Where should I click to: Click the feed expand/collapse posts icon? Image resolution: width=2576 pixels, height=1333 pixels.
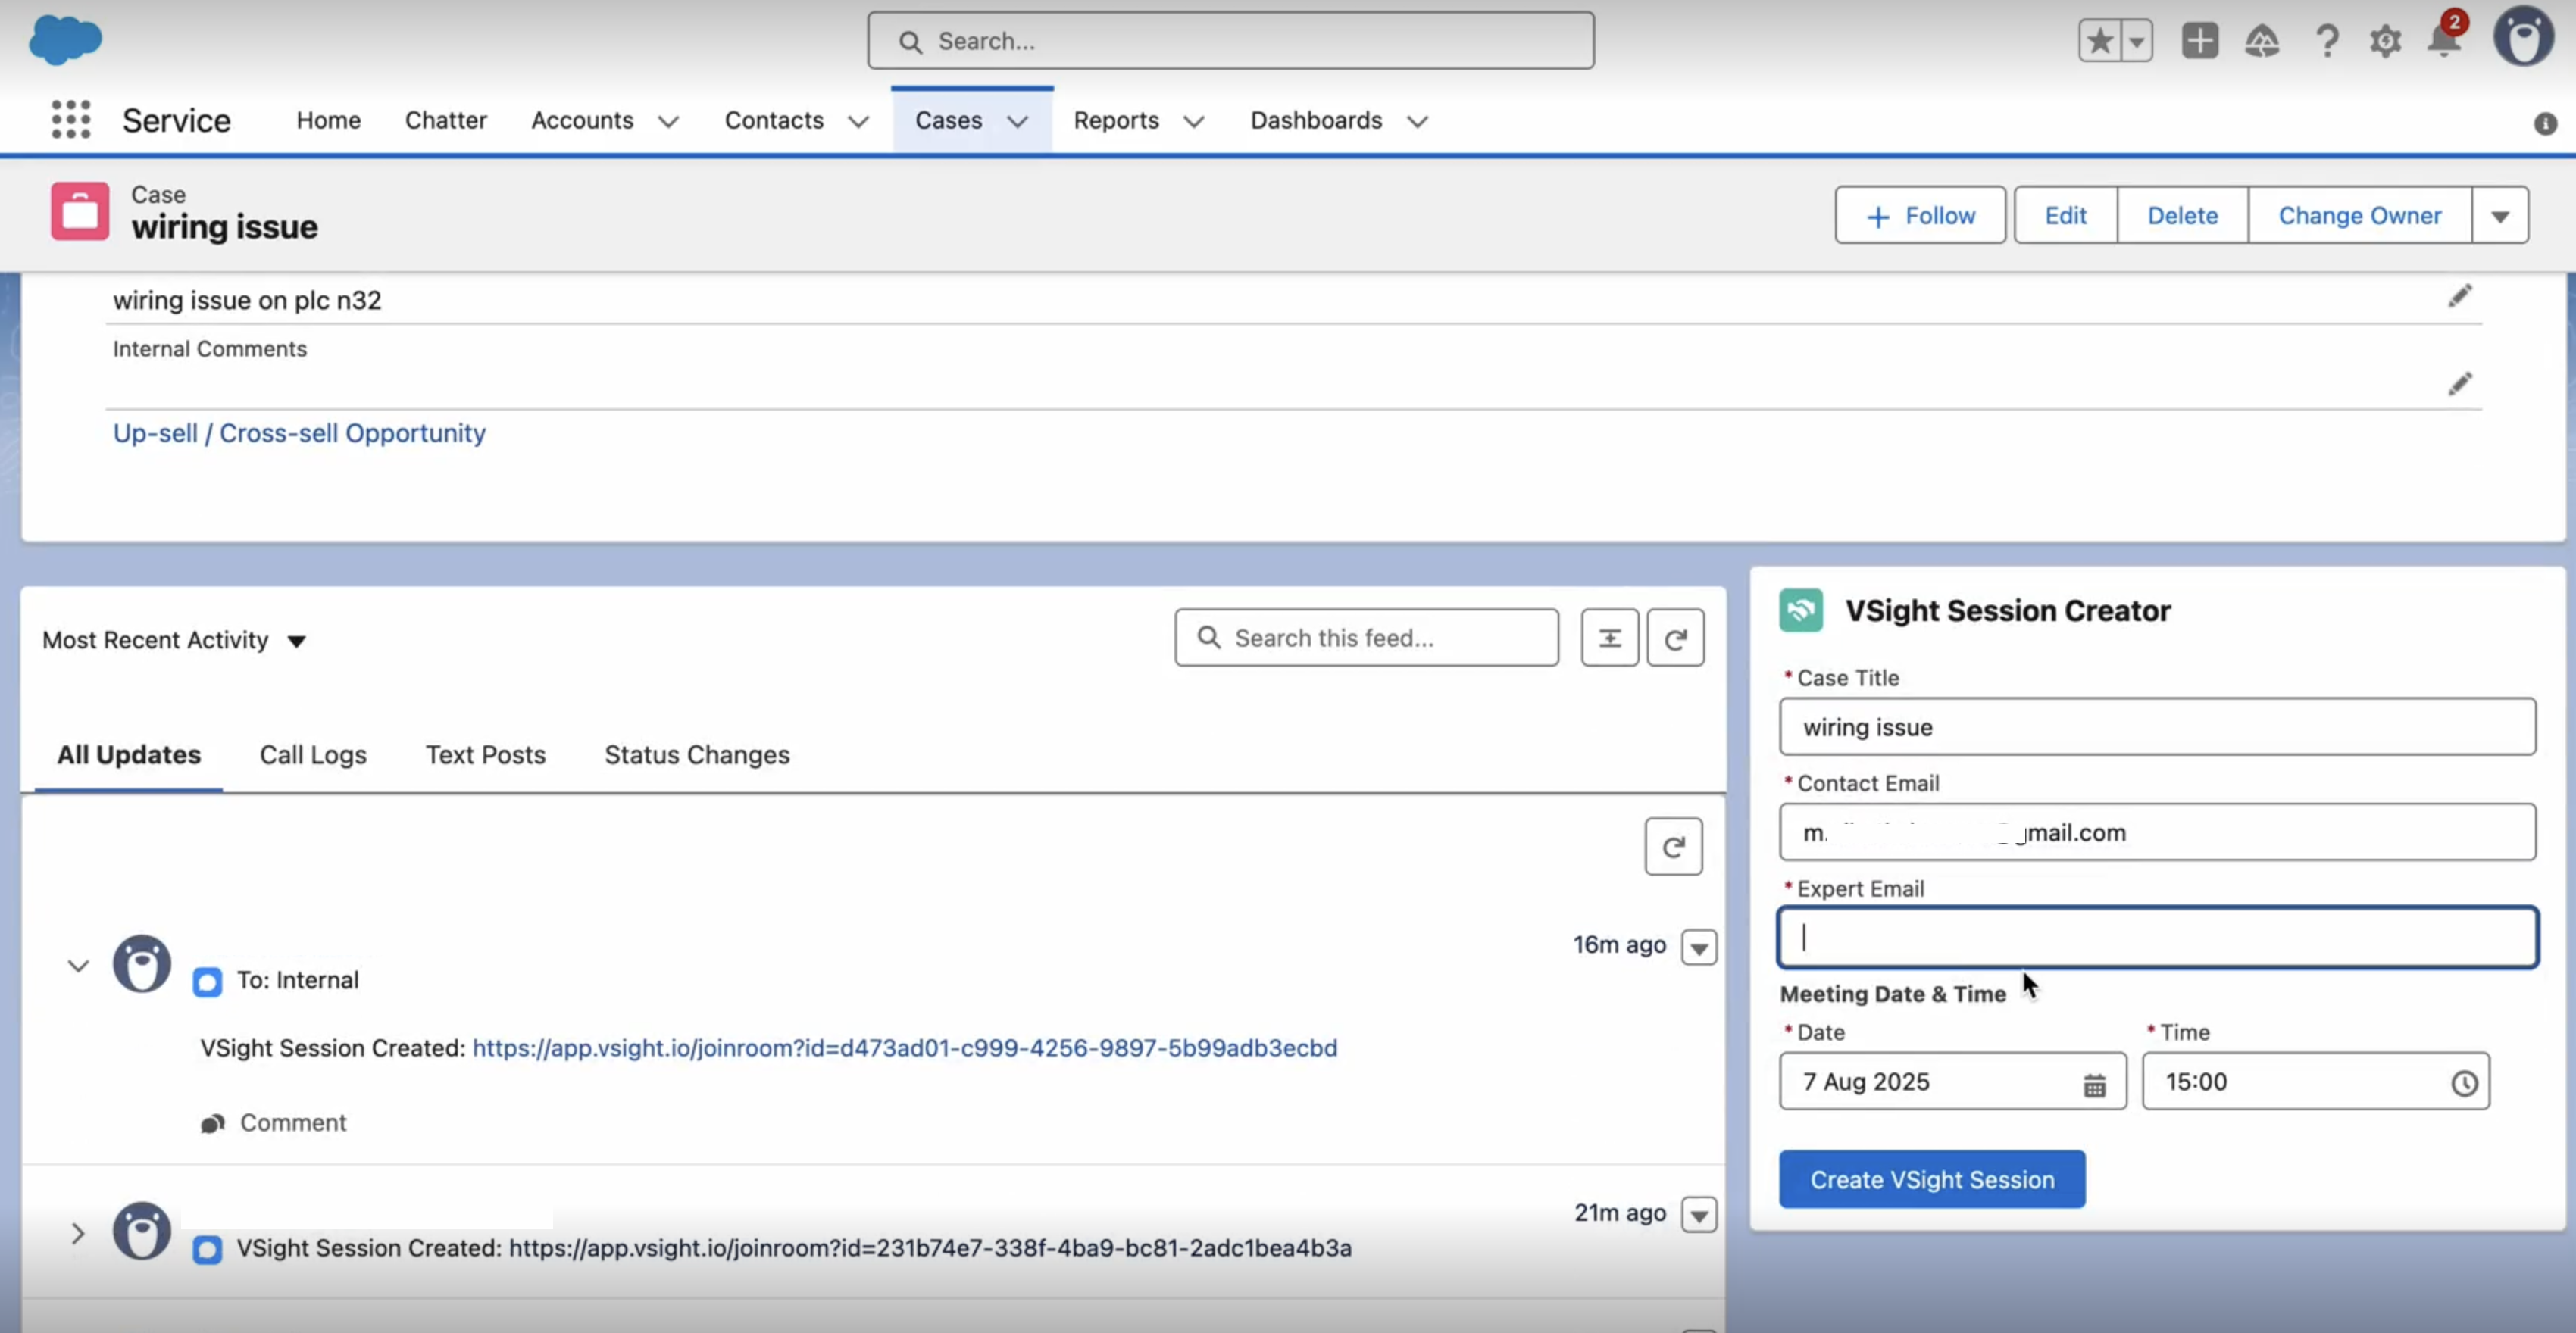coord(1609,638)
